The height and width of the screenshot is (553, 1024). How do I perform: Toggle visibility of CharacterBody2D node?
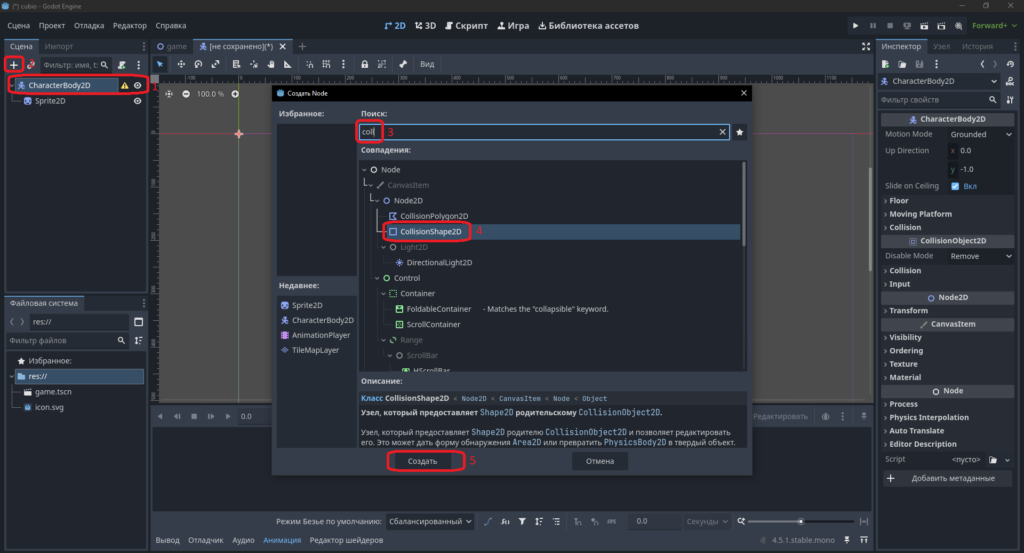coord(137,86)
